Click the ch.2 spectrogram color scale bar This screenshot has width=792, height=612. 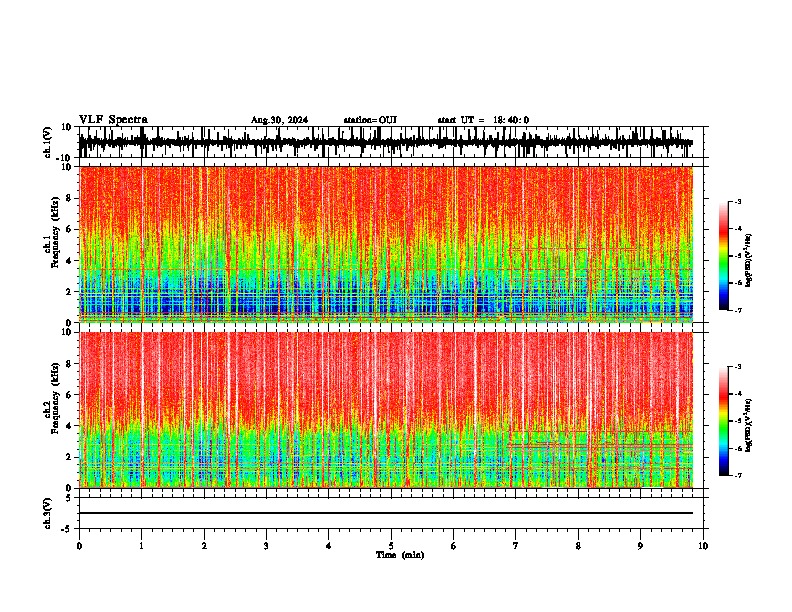point(723,421)
